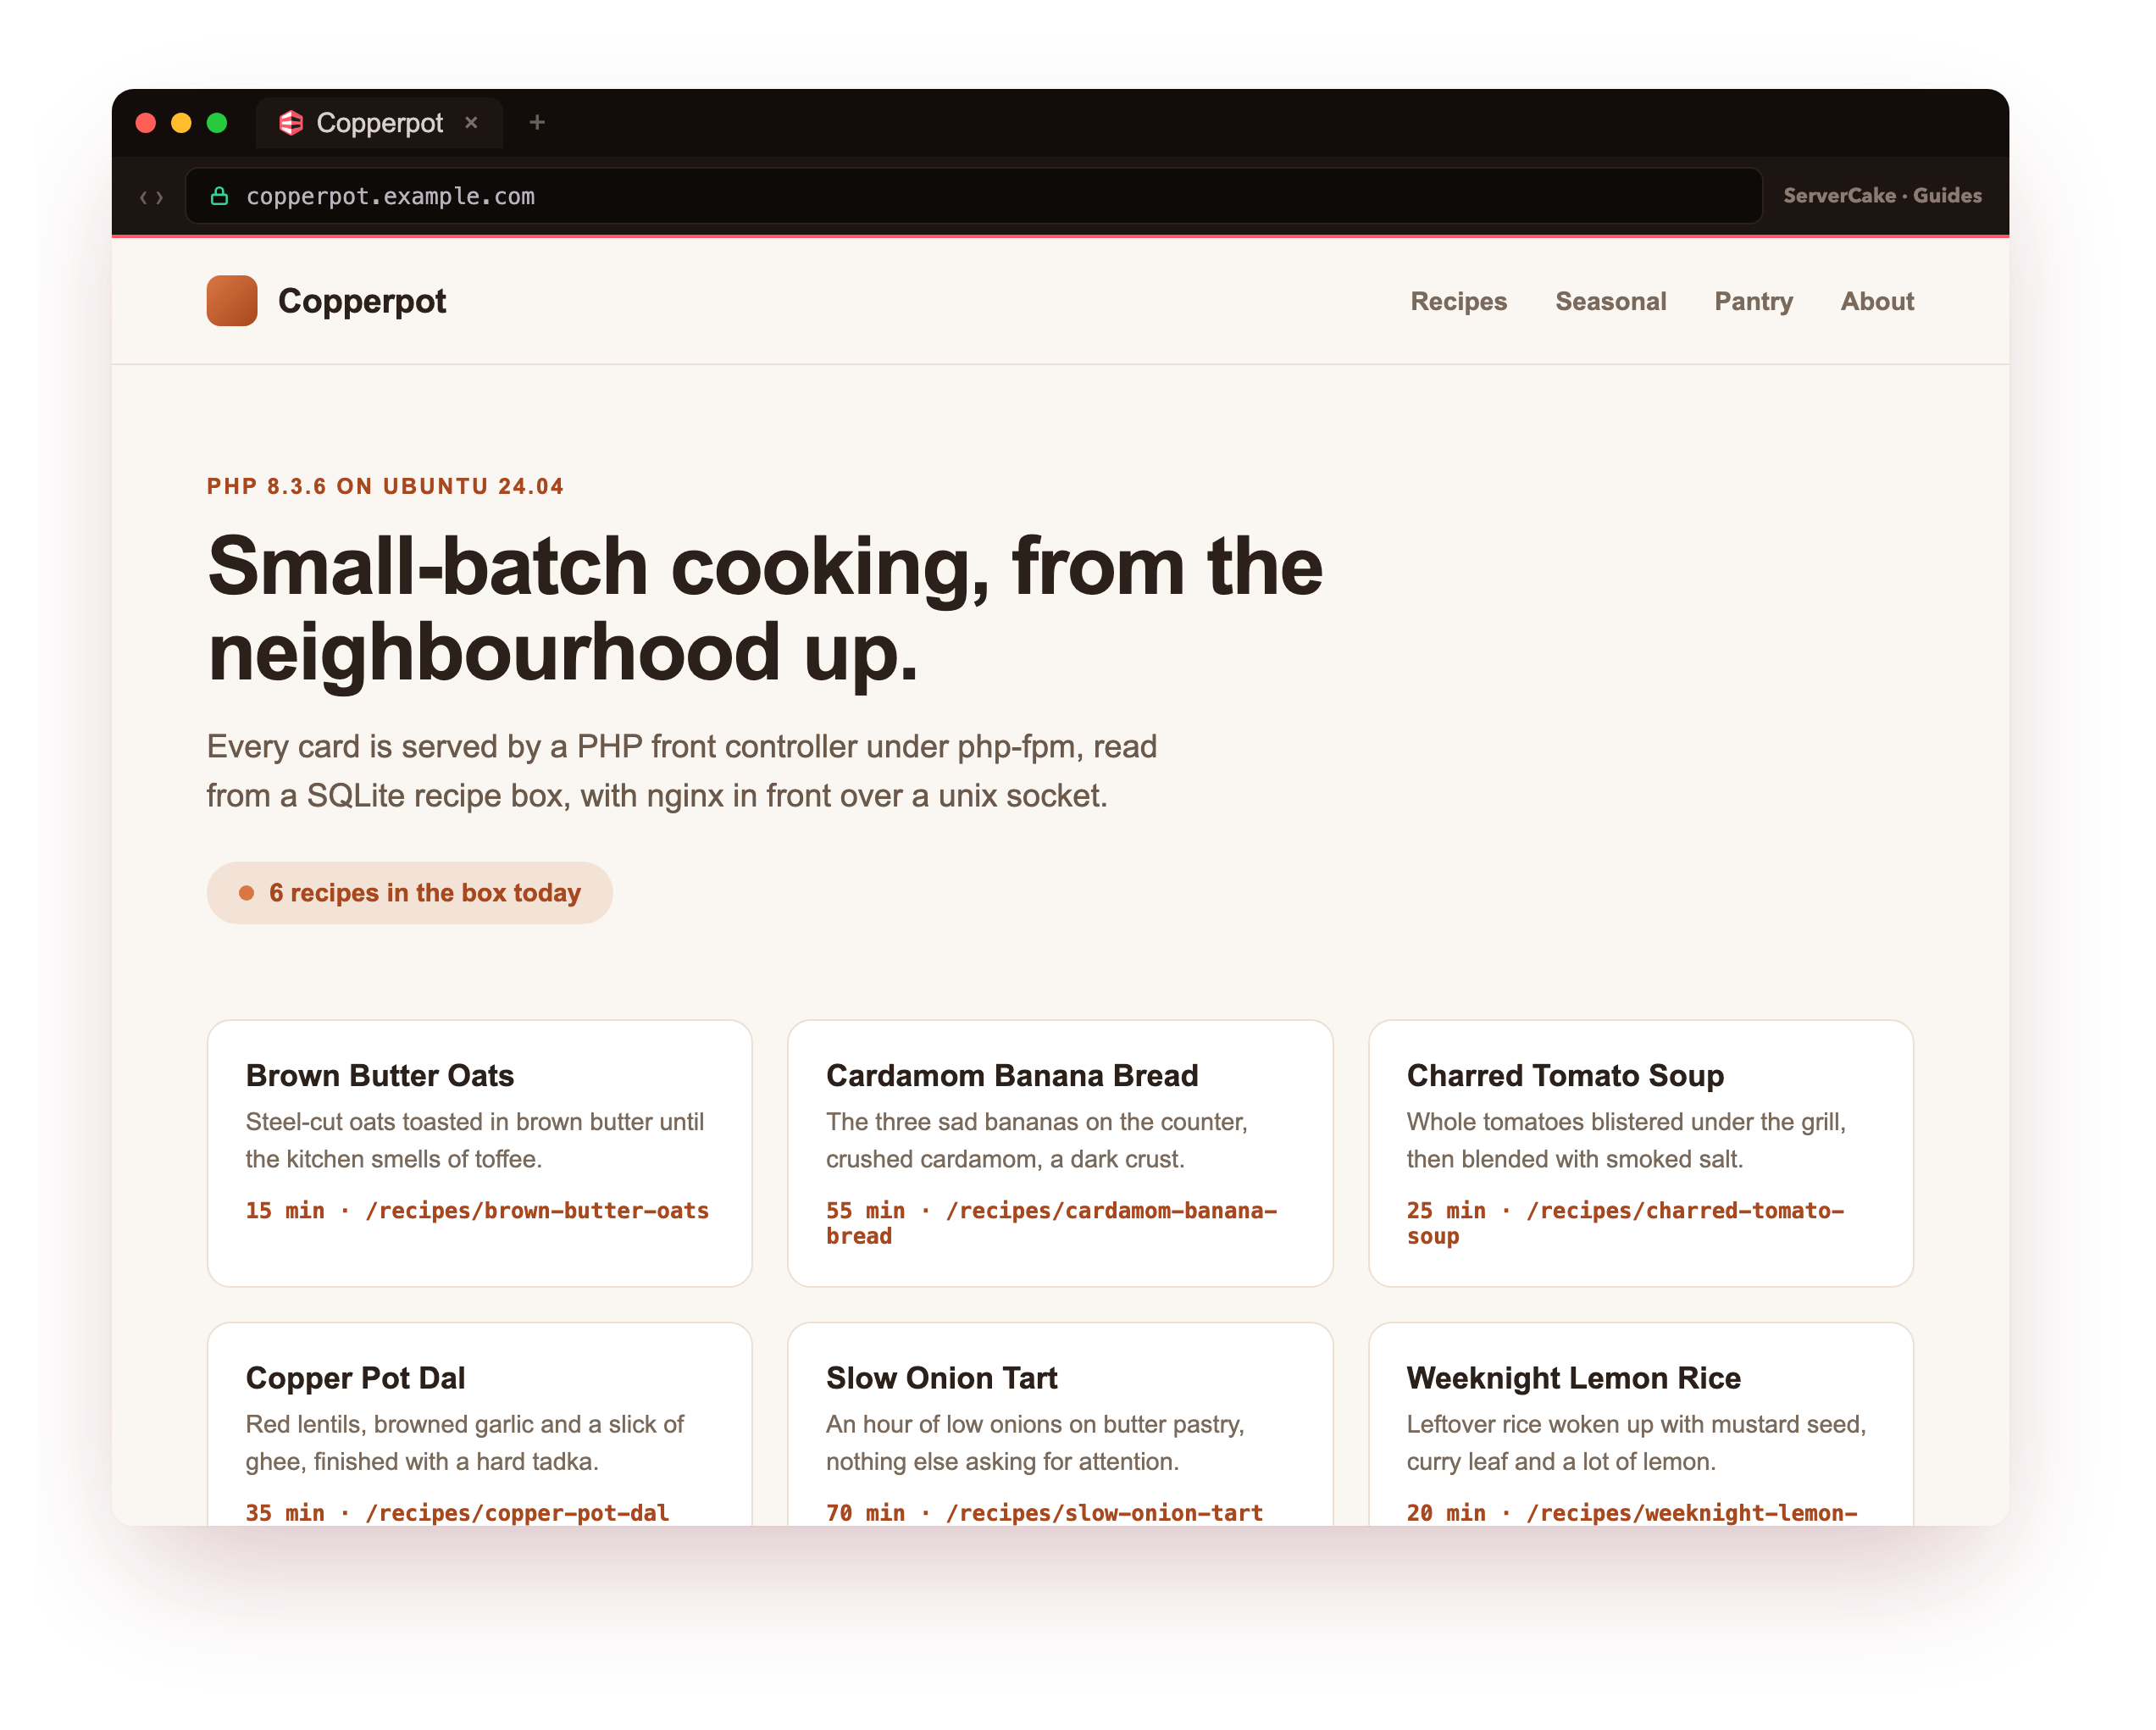Click 'An hour of low onions' description
The height and width of the screenshot is (1730, 2156).
click(1035, 1443)
